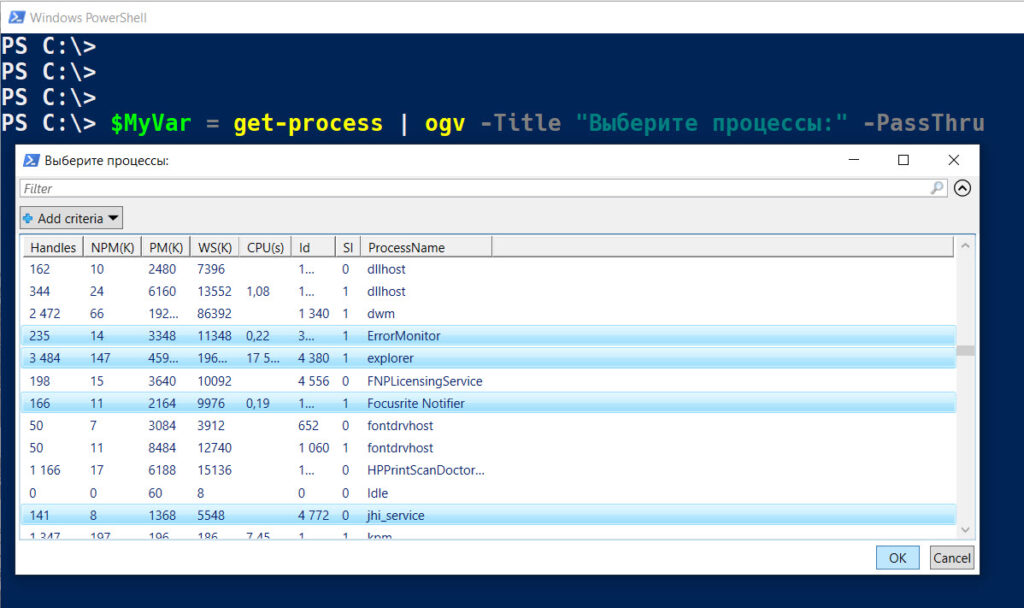Click the PowerShell icon in the dialog title bar
This screenshot has height=608, width=1024.
tap(31, 159)
